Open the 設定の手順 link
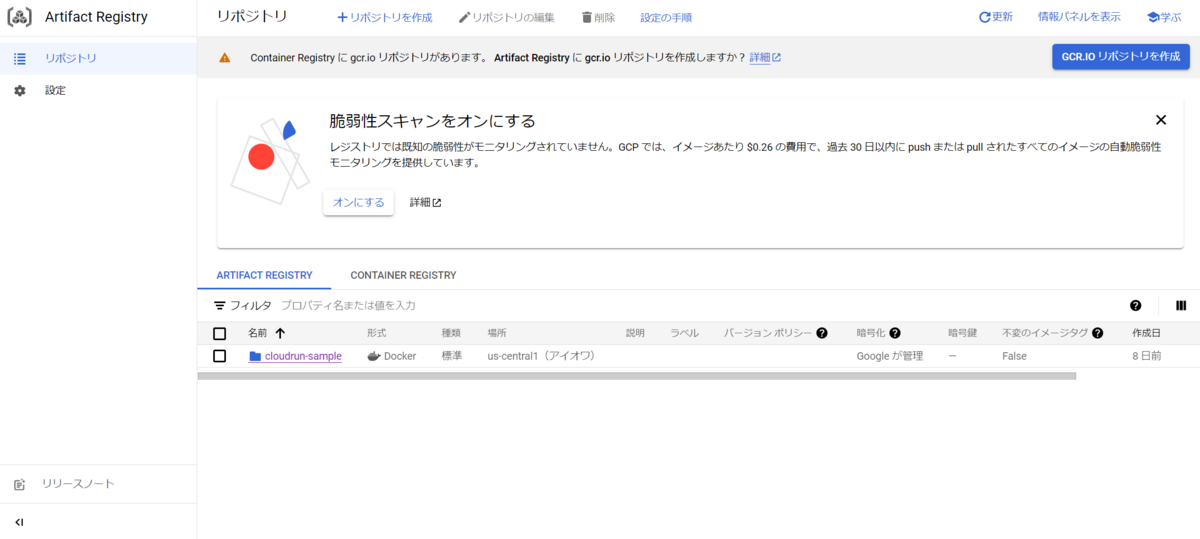 tap(666, 18)
